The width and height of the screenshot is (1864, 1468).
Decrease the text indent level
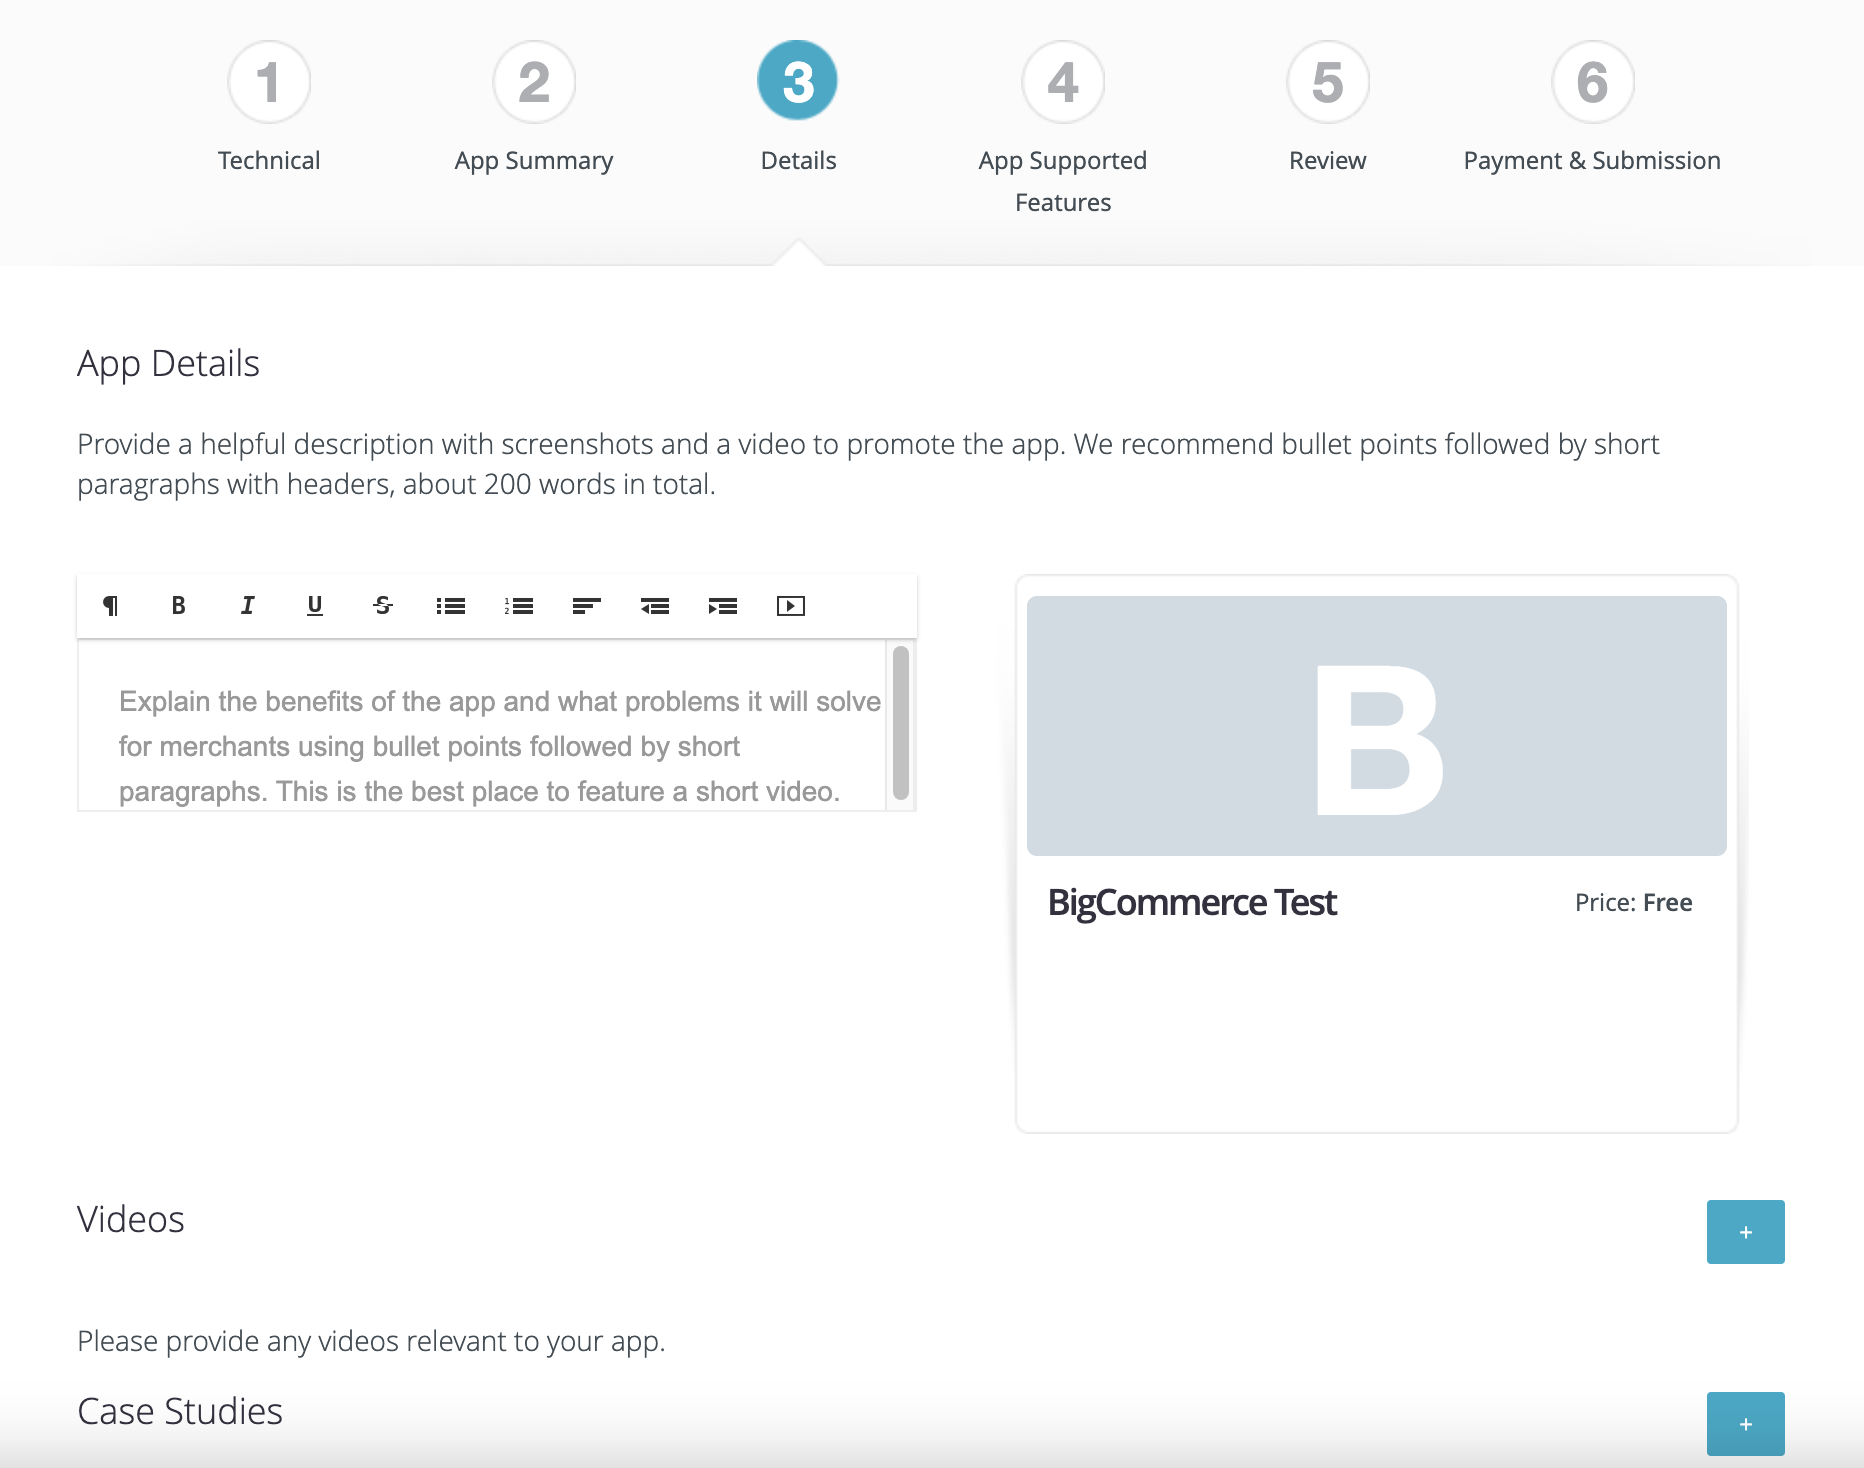(655, 605)
